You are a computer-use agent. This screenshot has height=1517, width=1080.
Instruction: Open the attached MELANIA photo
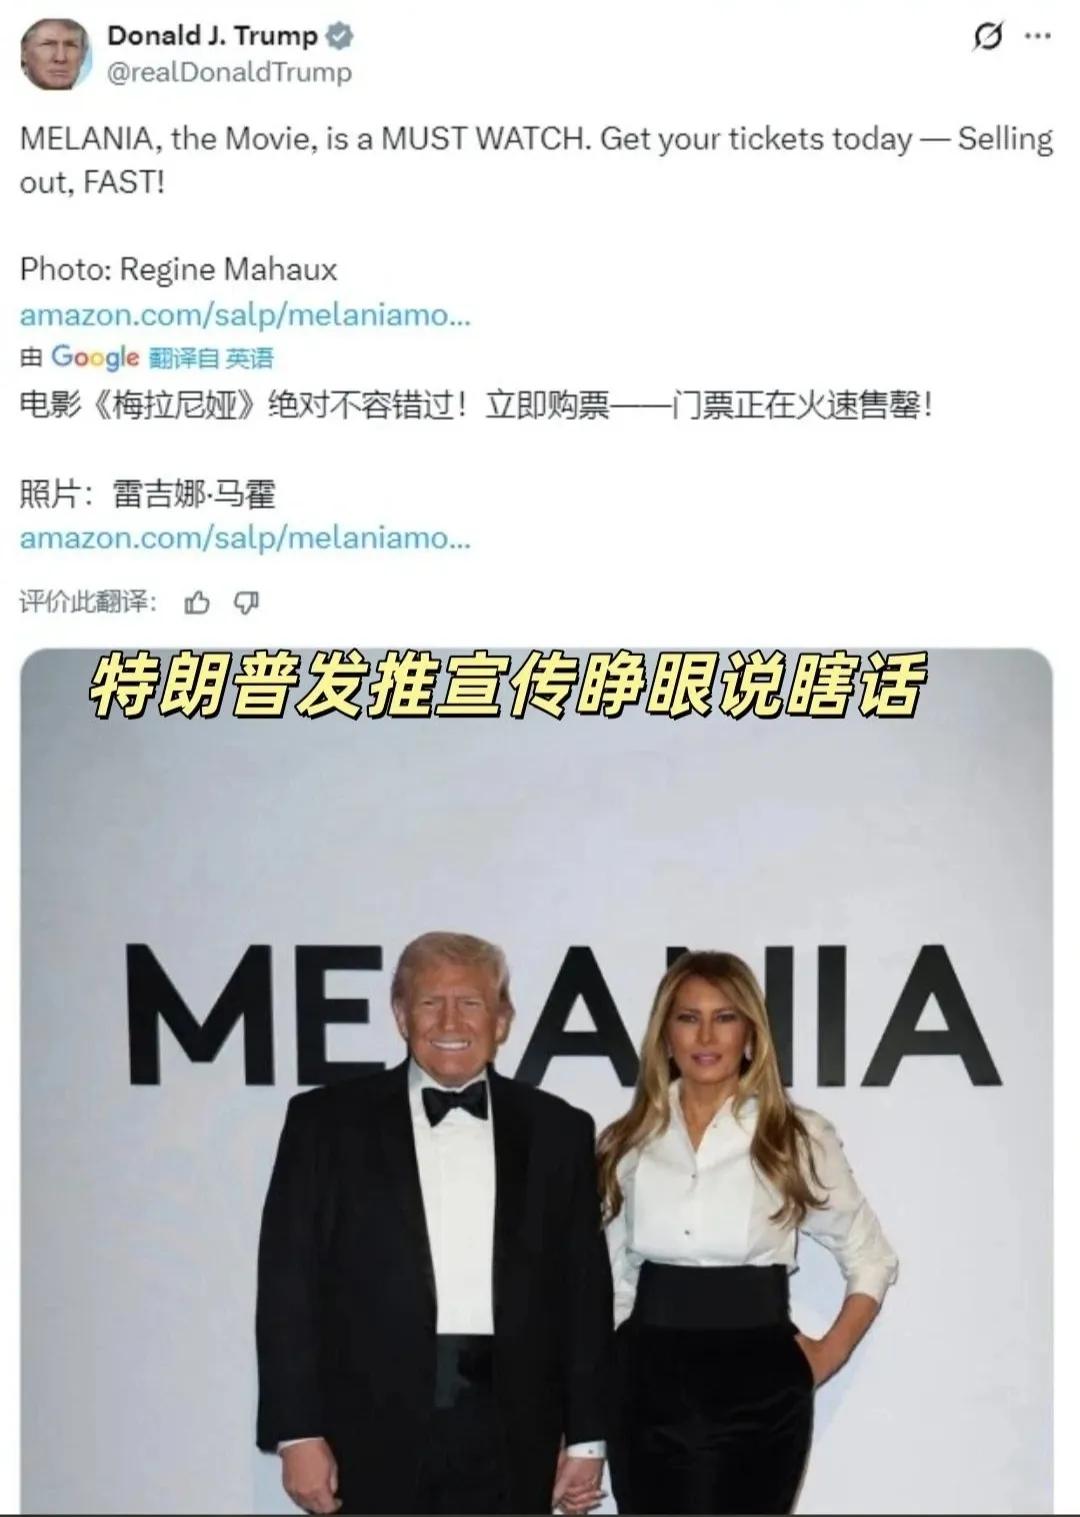pyautogui.click(x=536, y=1082)
